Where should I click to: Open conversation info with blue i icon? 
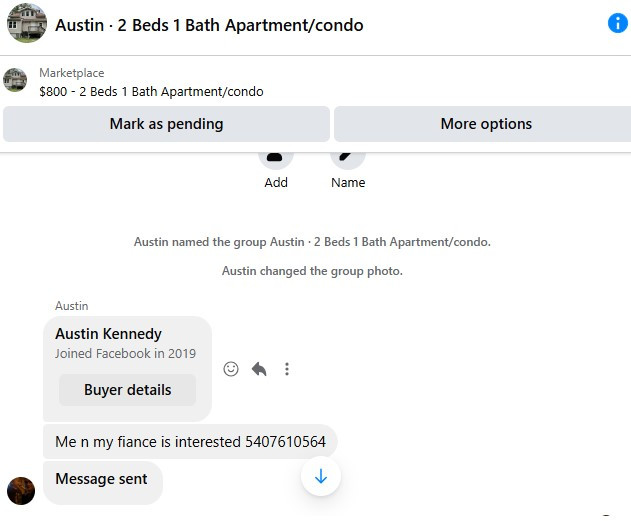point(618,23)
